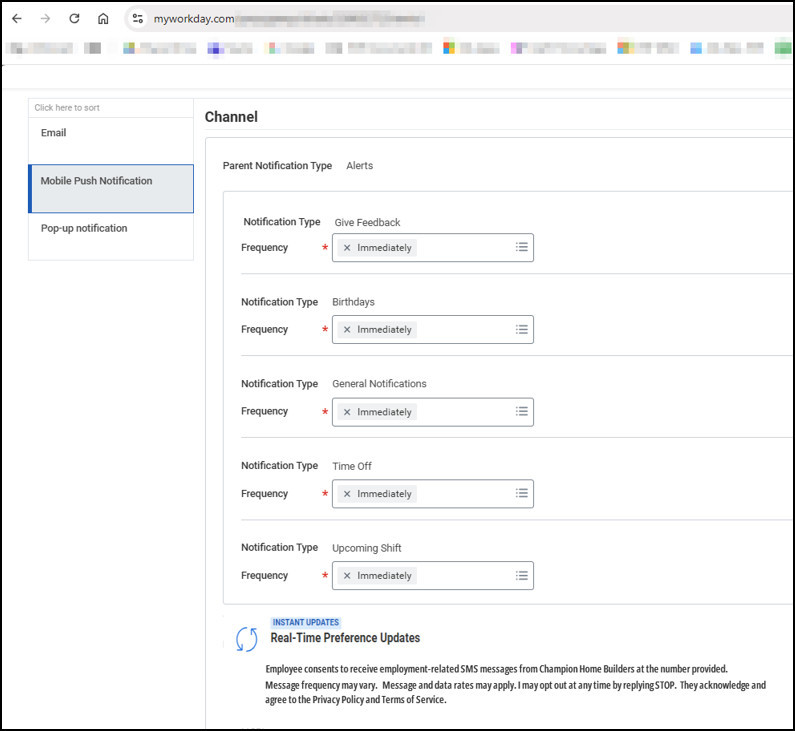Click the browser forward arrow
This screenshot has height=731, width=795.
46,19
